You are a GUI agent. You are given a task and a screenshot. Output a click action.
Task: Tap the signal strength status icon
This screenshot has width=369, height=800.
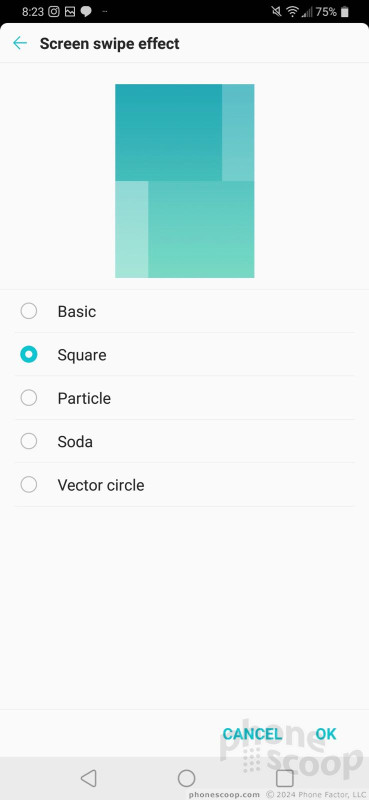(307, 12)
